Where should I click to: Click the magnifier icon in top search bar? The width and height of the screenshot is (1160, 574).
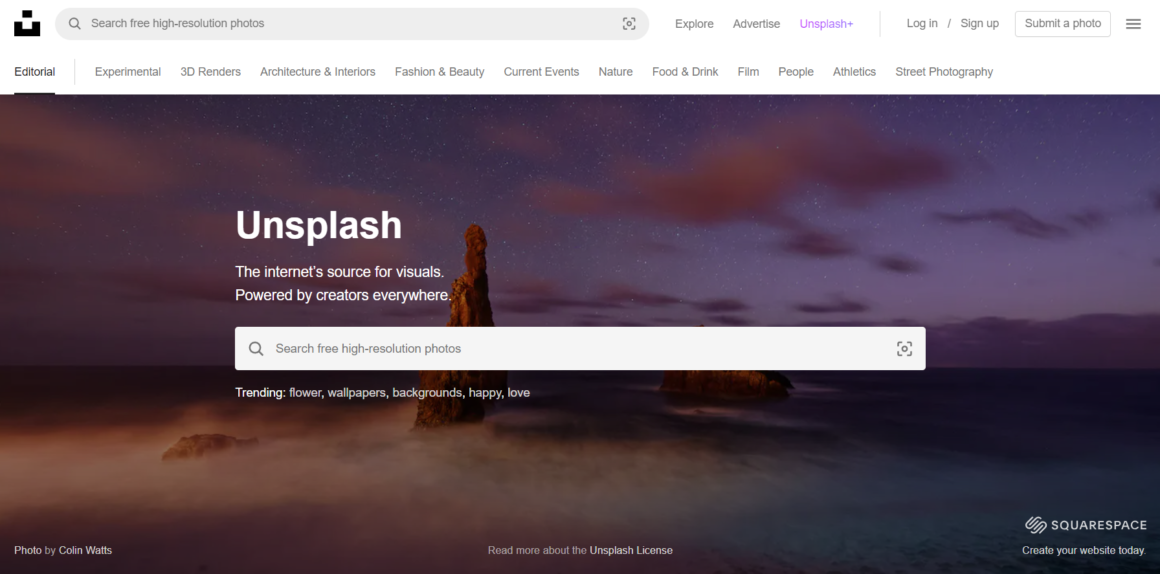pyautogui.click(x=75, y=24)
